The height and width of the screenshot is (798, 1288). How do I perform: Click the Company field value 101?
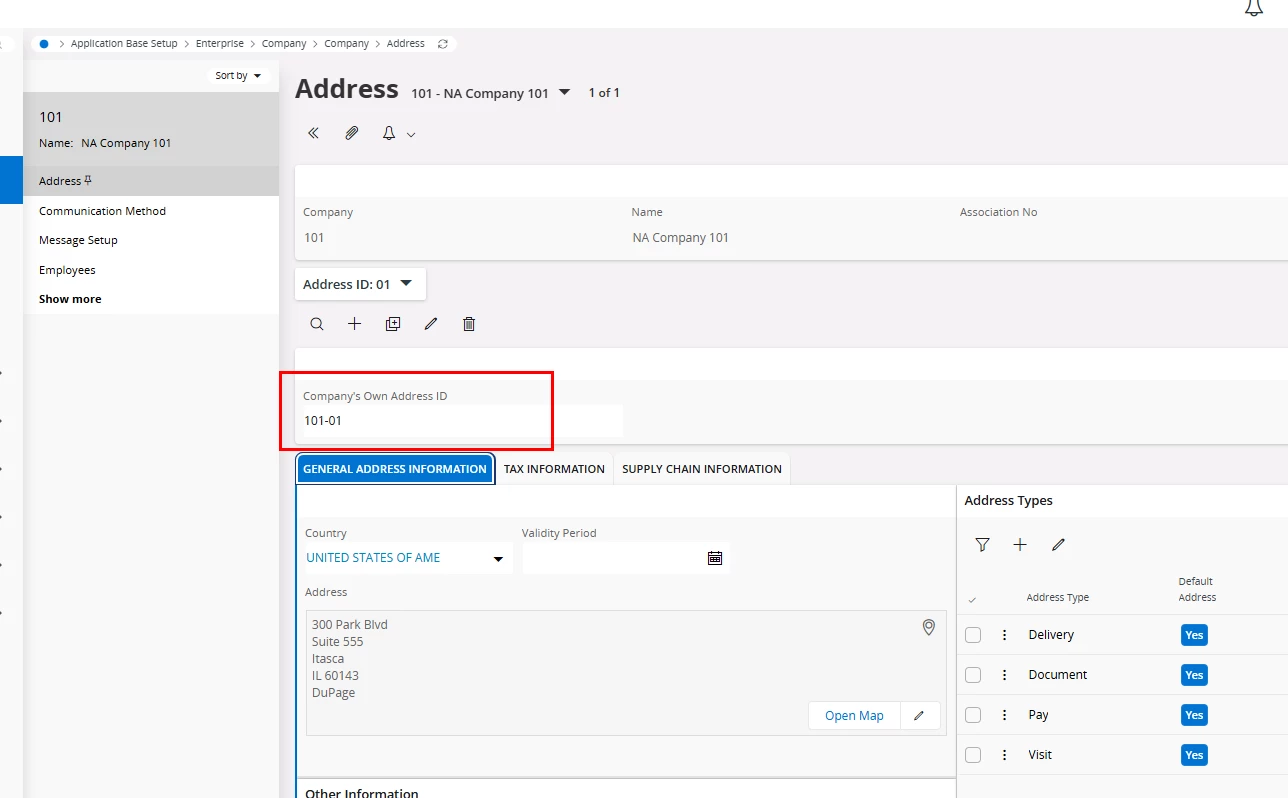(x=314, y=238)
